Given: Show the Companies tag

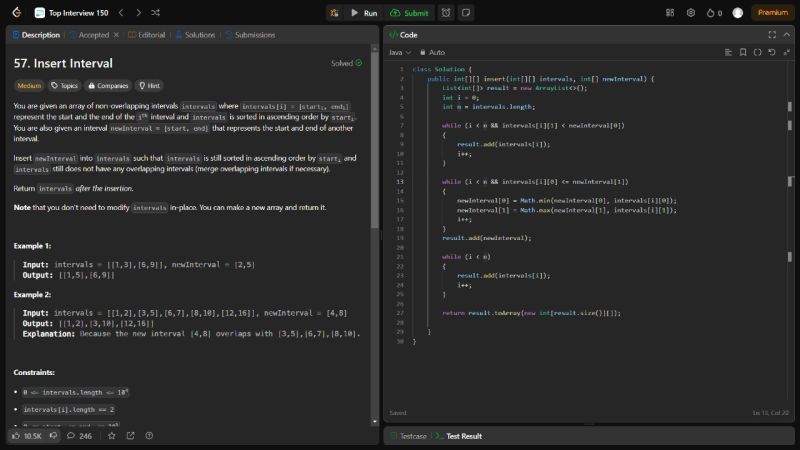Looking at the screenshot, I should tap(108, 86).
